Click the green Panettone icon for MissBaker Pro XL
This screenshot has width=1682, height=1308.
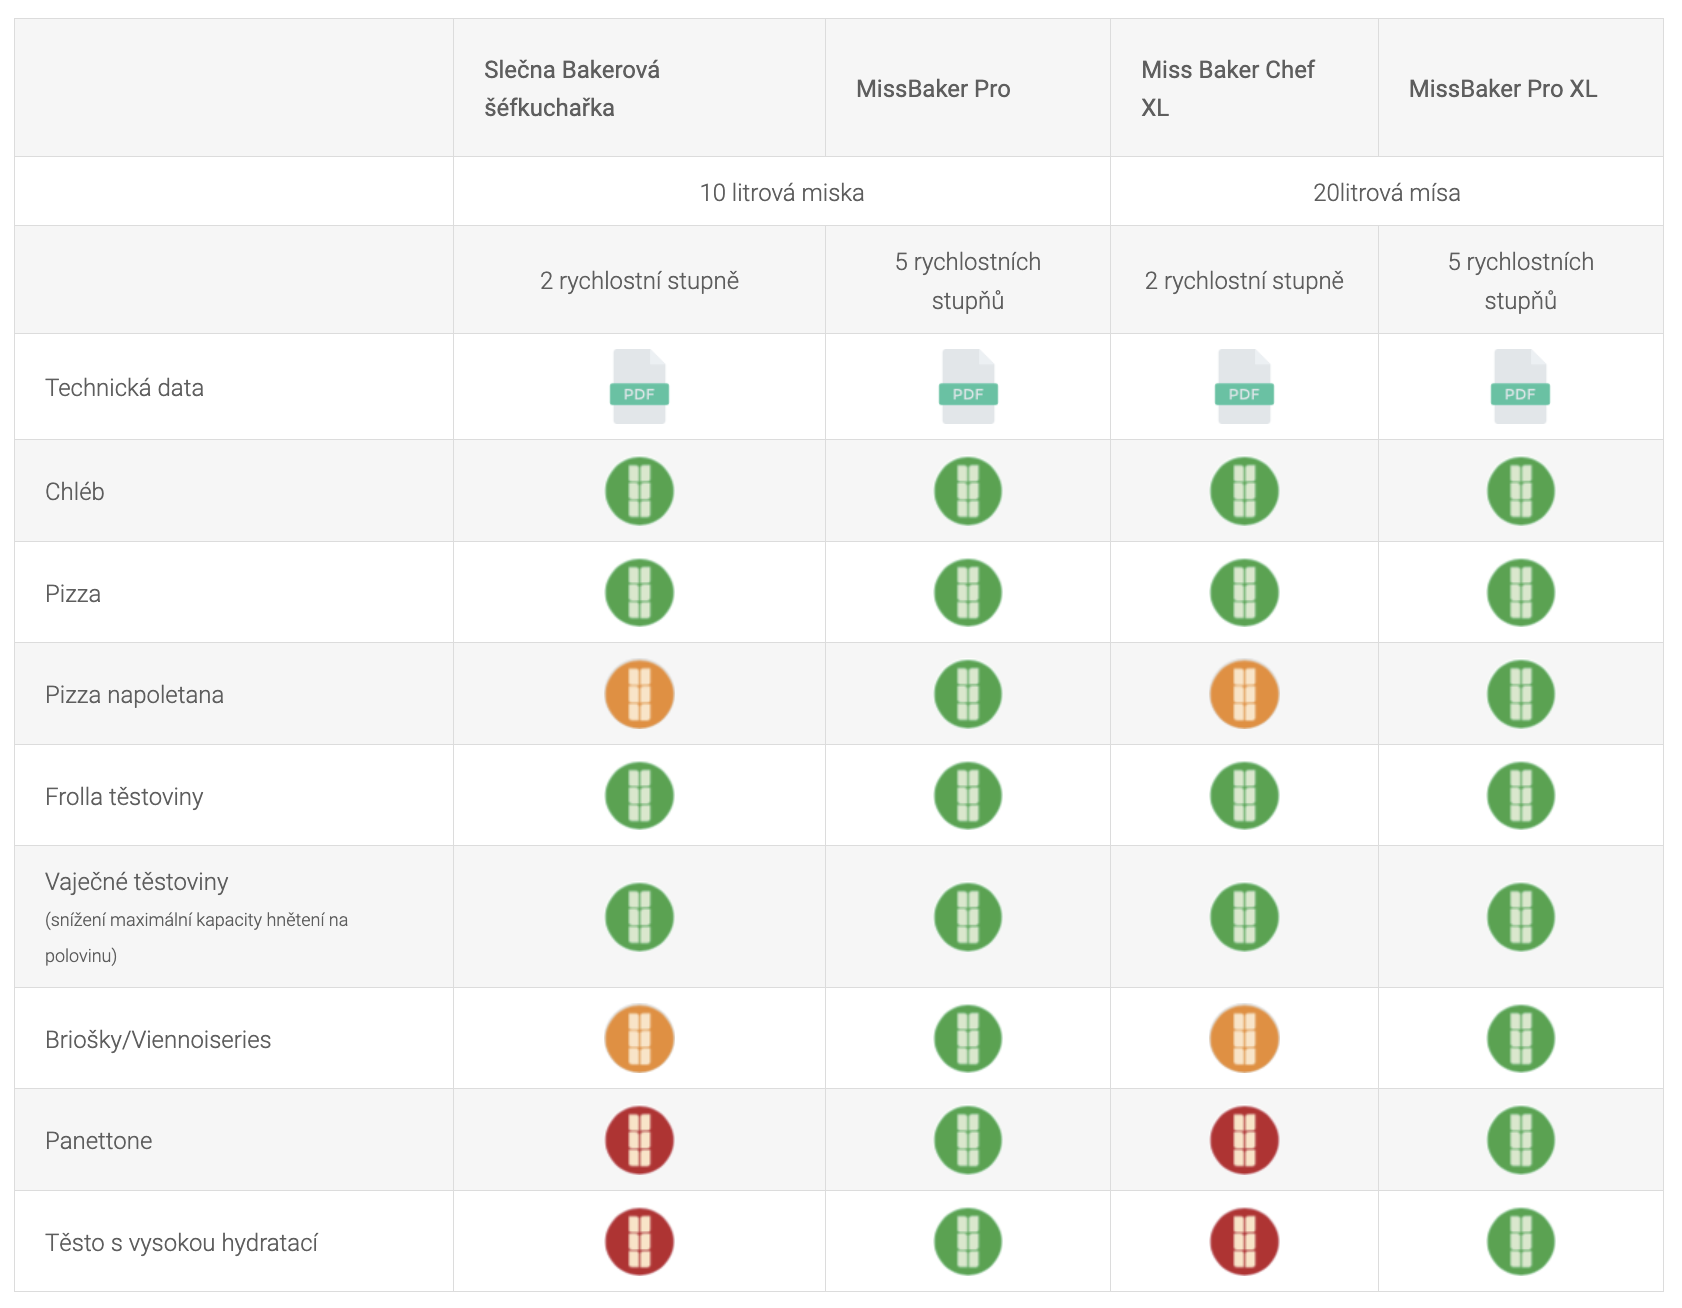point(1520,1140)
